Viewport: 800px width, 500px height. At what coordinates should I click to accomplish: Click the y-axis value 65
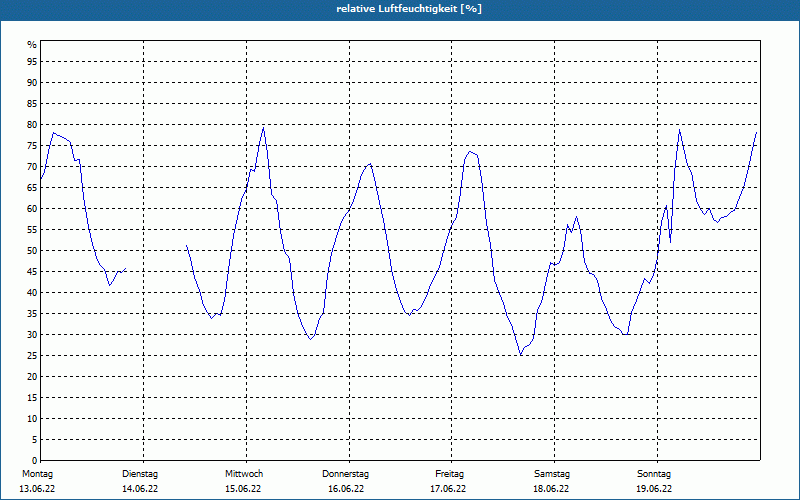point(32,188)
